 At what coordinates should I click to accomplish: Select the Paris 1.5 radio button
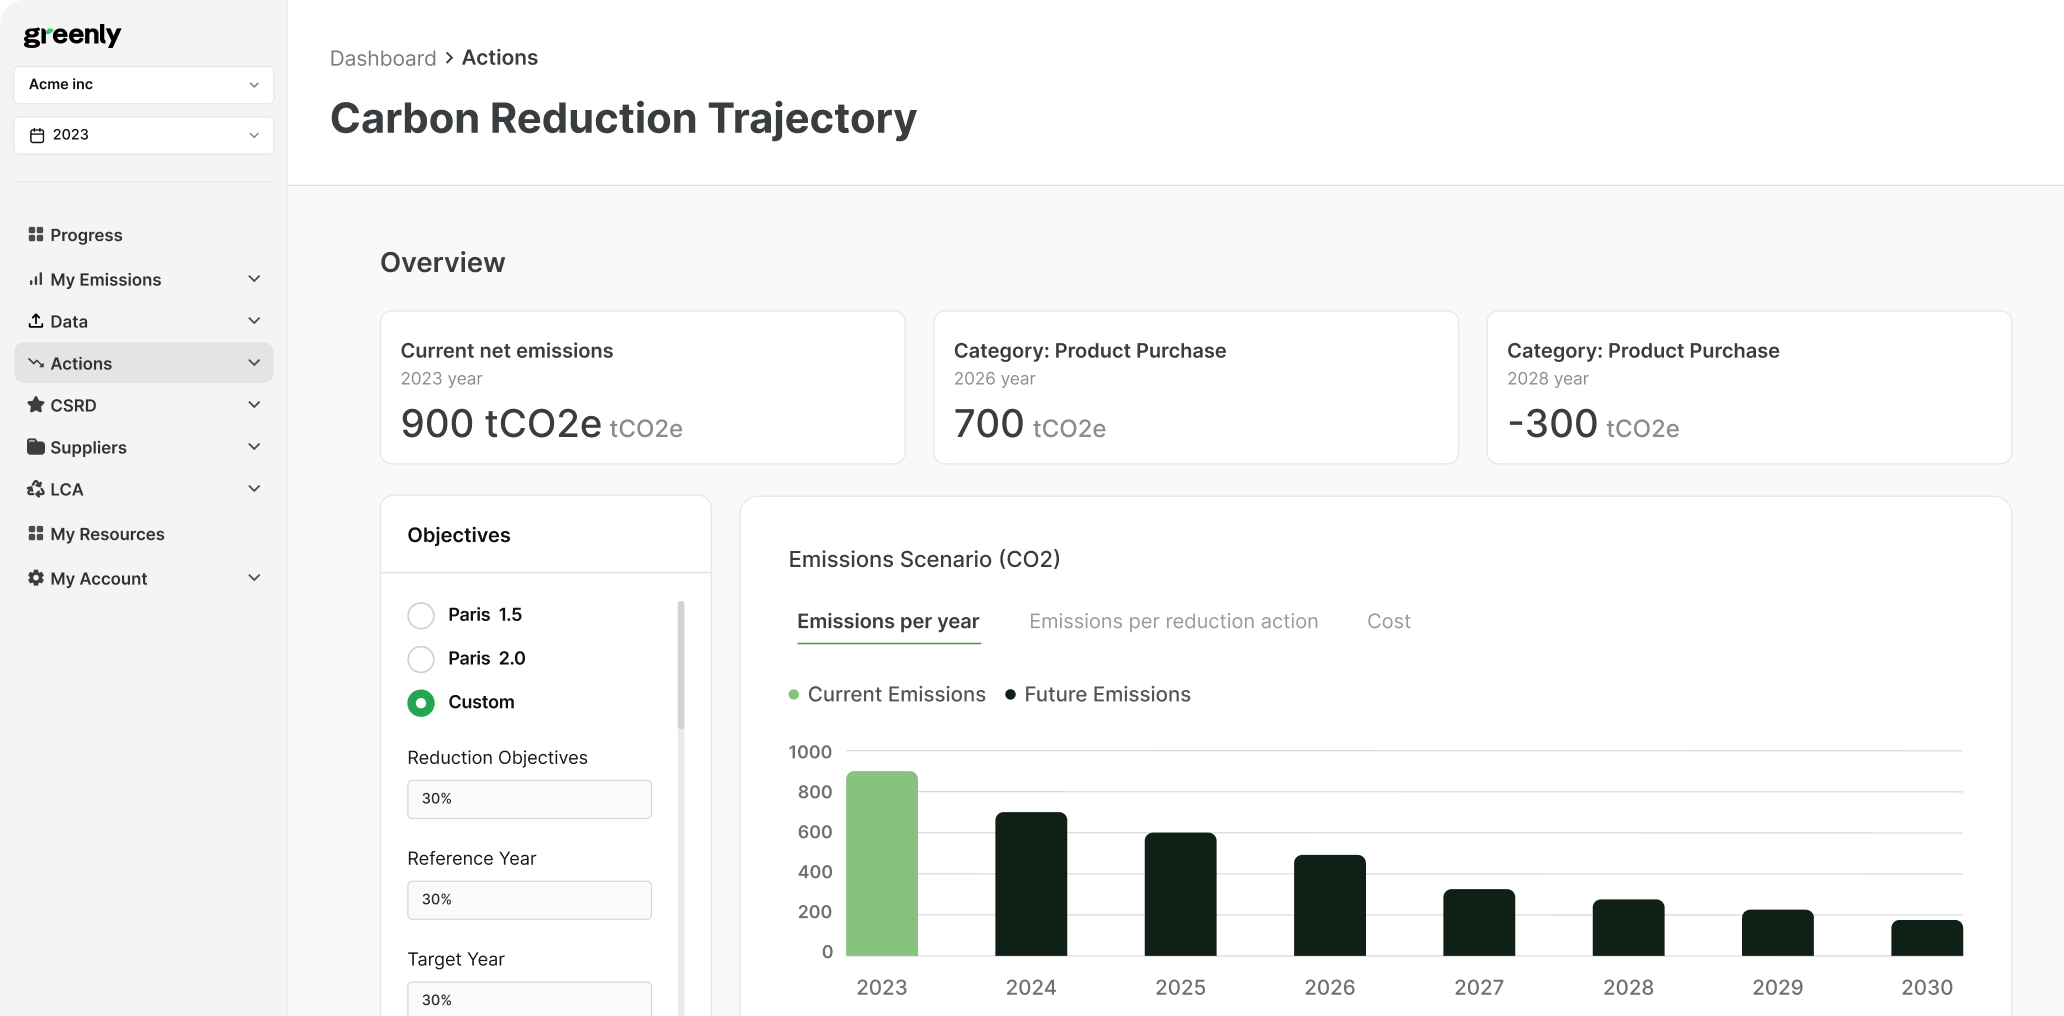tap(420, 614)
